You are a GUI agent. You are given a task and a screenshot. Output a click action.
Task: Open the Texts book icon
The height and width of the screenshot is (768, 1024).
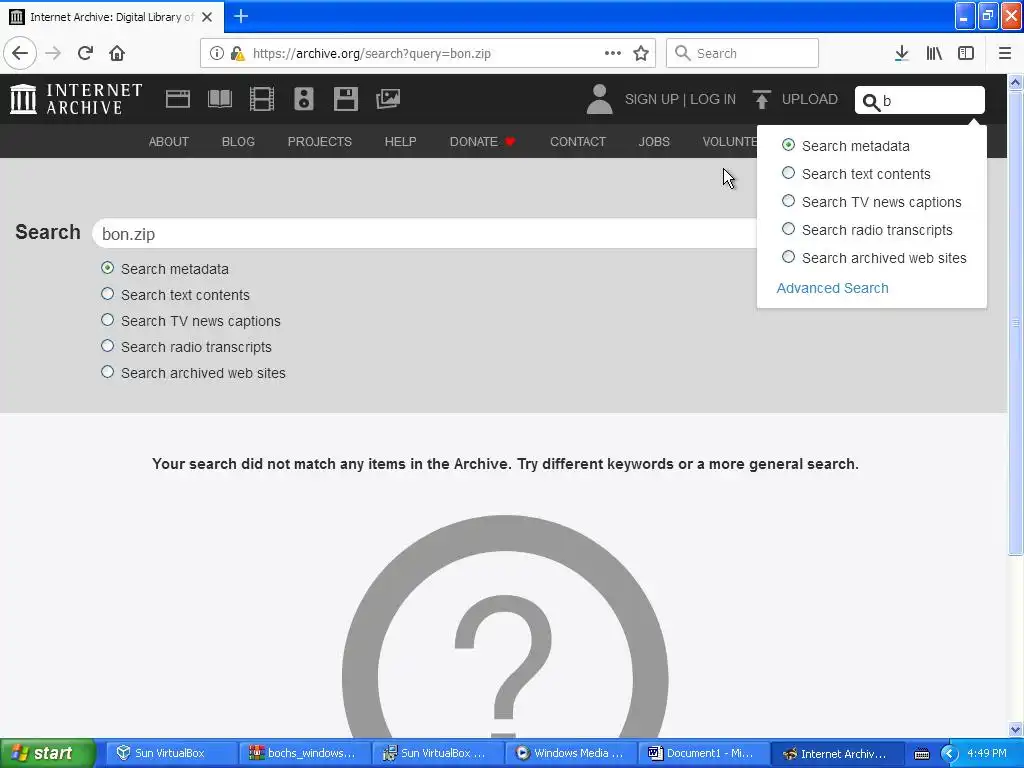pyautogui.click(x=219, y=99)
